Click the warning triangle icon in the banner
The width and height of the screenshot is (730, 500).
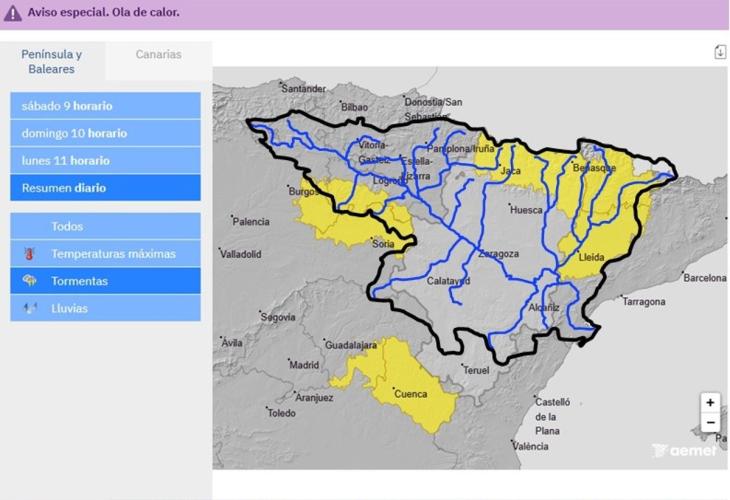click(13, 14)
